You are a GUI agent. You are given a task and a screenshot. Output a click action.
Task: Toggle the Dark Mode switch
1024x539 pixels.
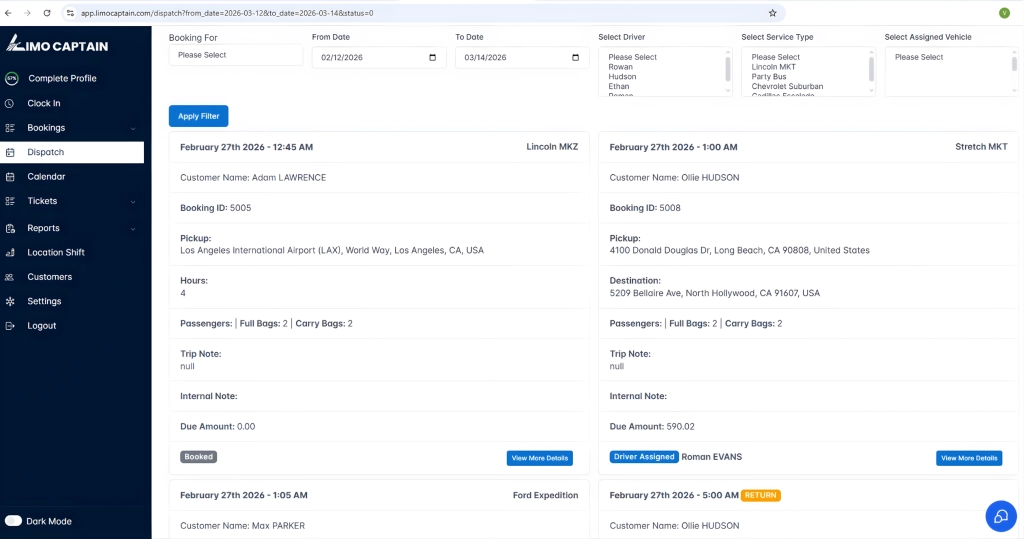(x=14, y=521)
